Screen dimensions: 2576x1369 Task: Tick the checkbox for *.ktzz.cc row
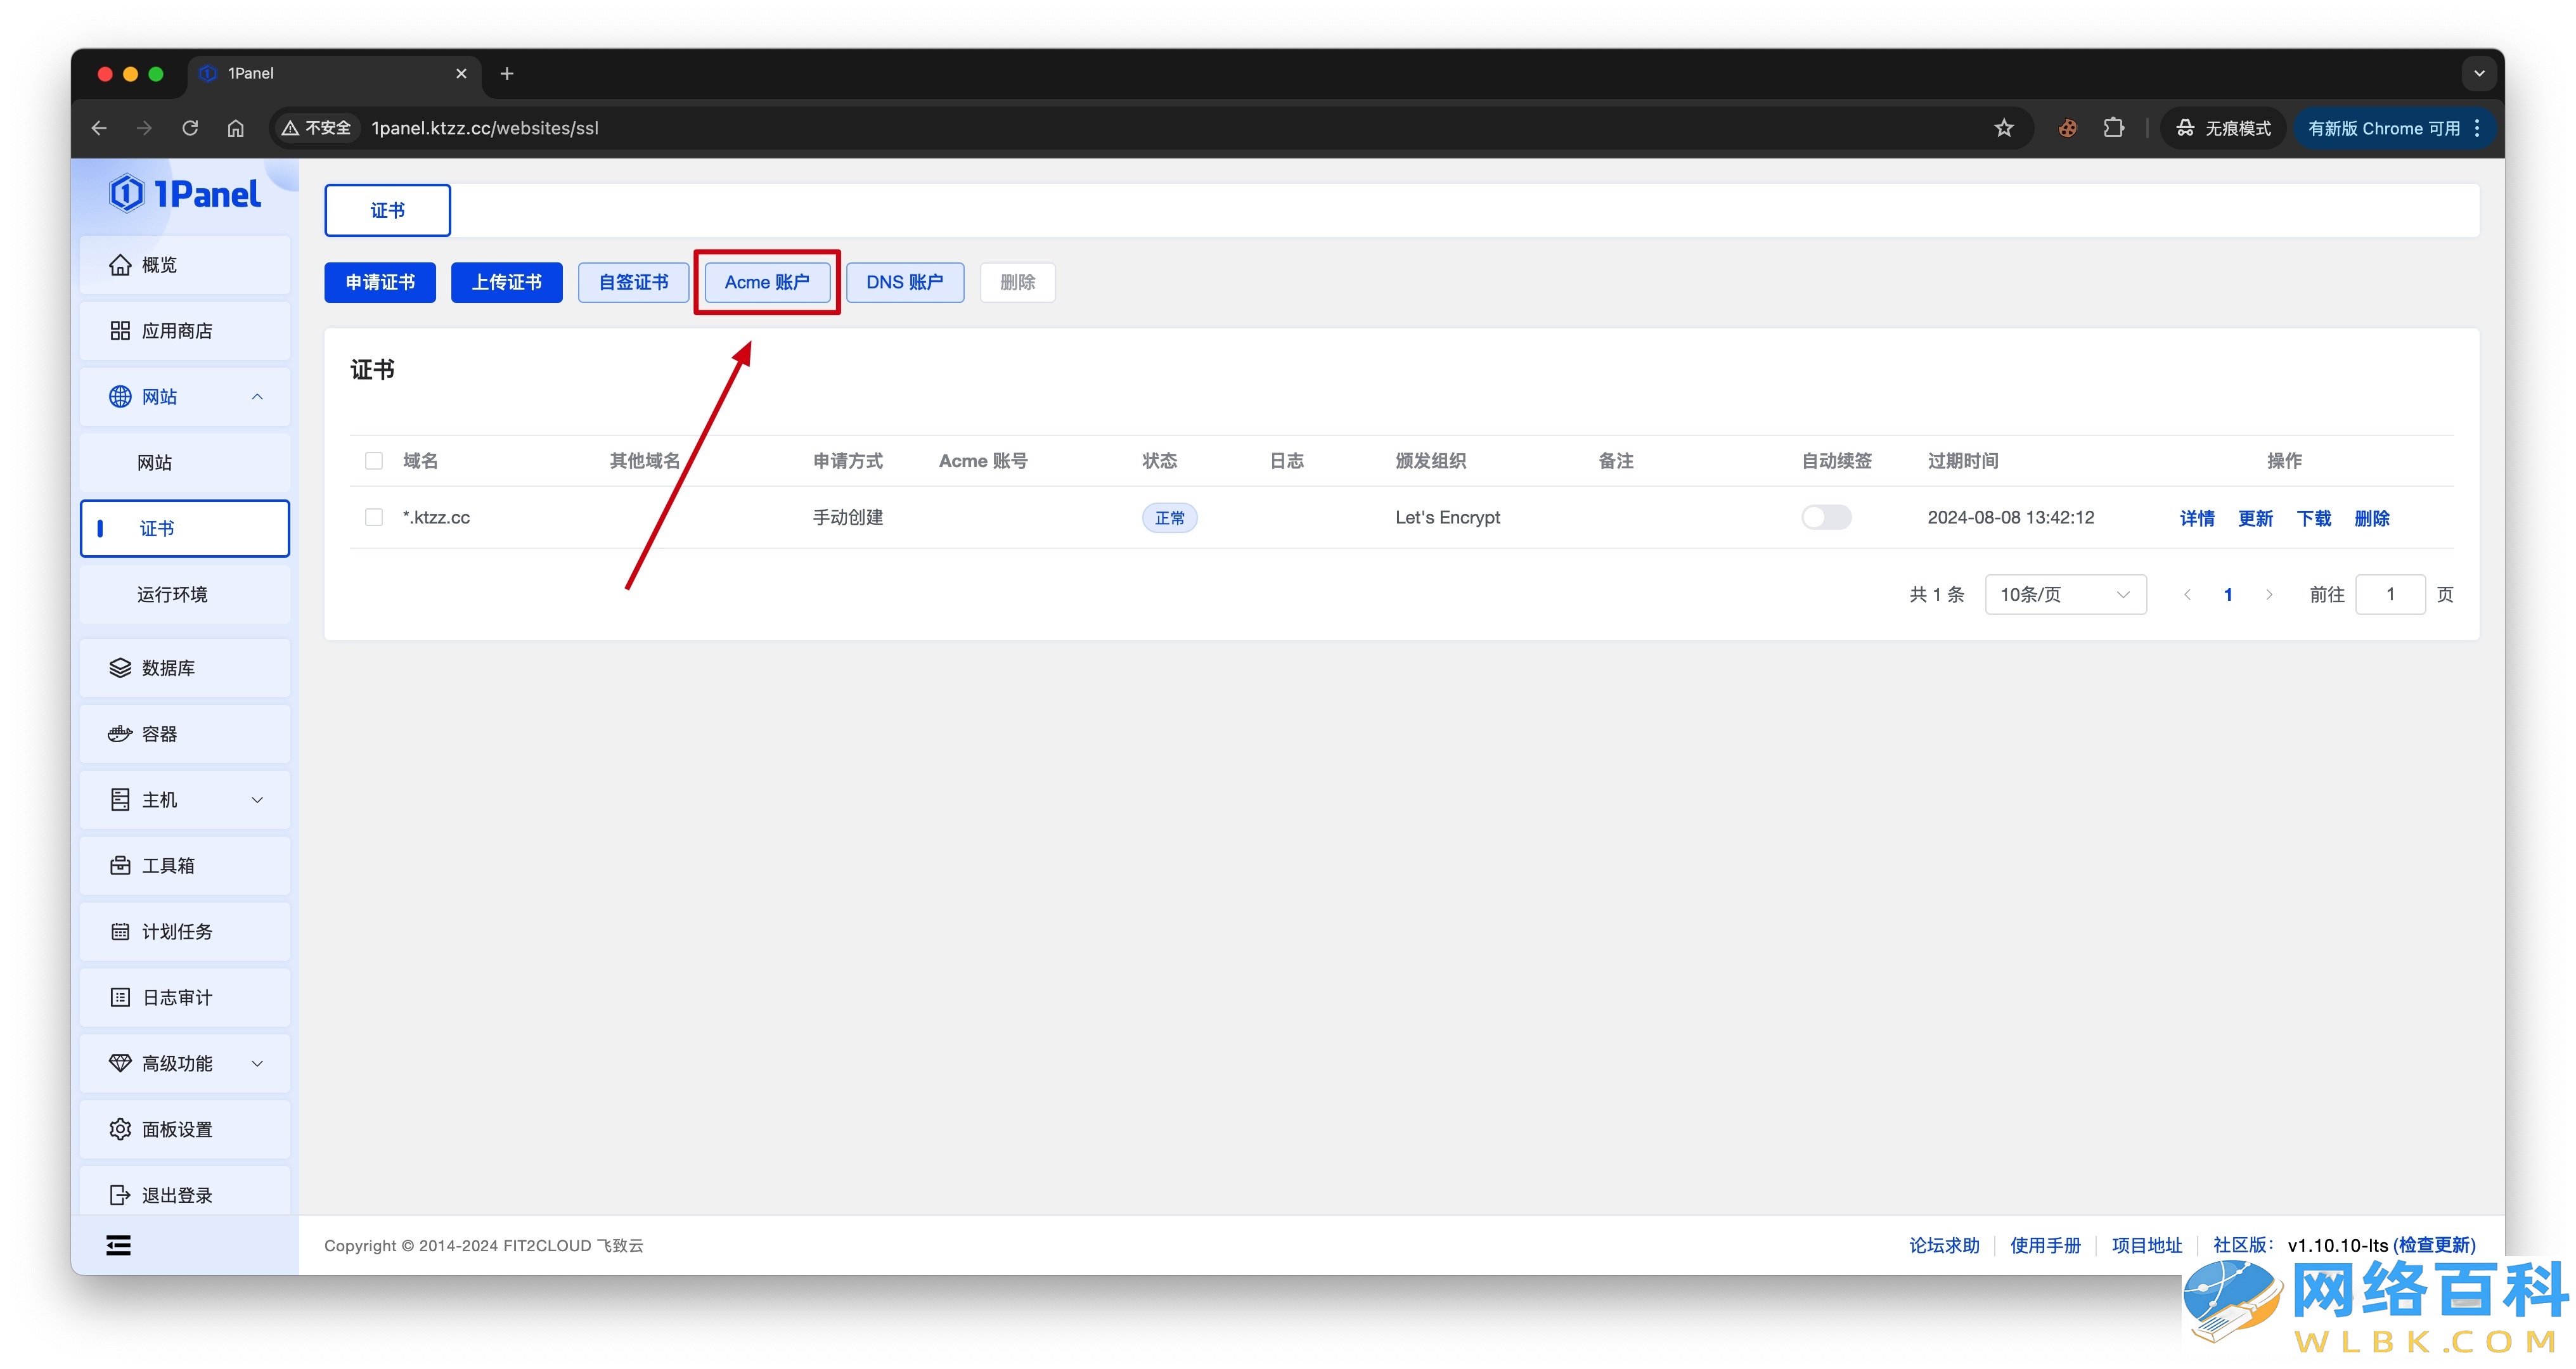pos(374,518)
